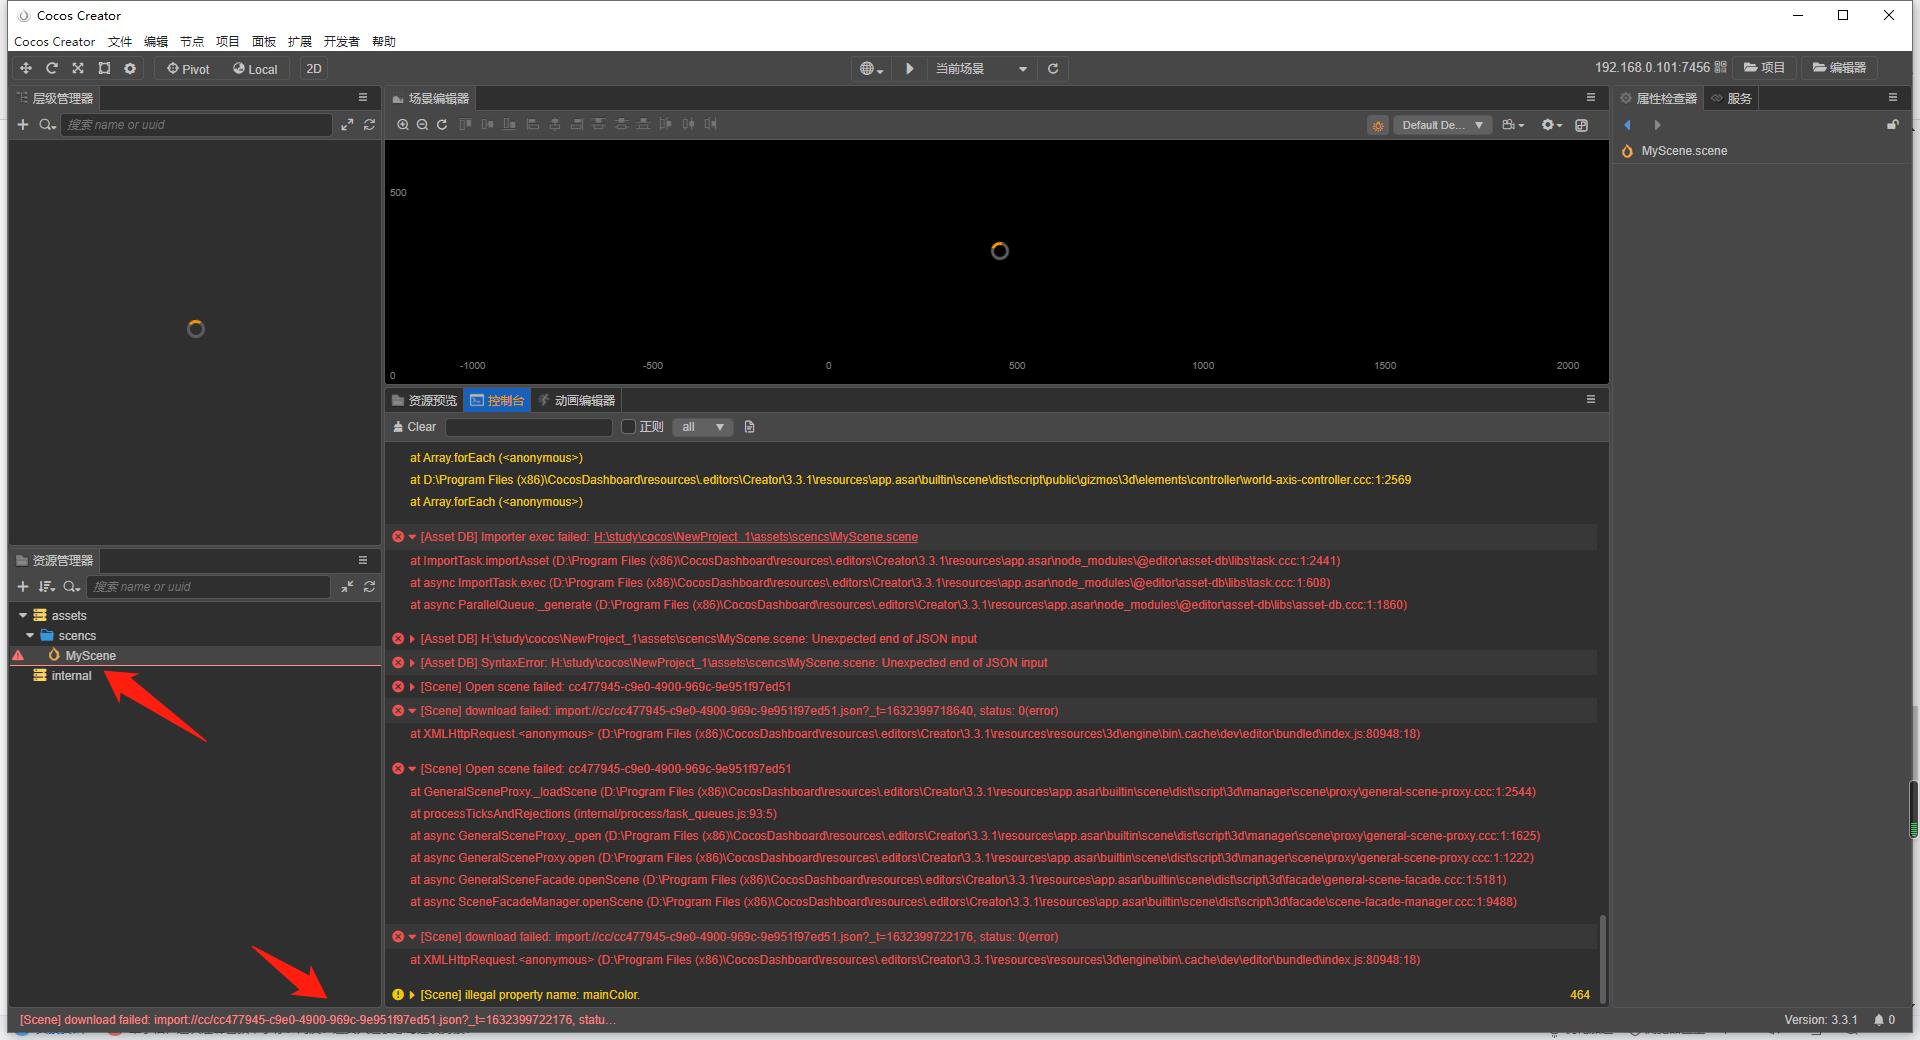Screen dimensions: 1920x1040
Task: Open scene editor panel hamburger menu
Action: coord(1591,97)
